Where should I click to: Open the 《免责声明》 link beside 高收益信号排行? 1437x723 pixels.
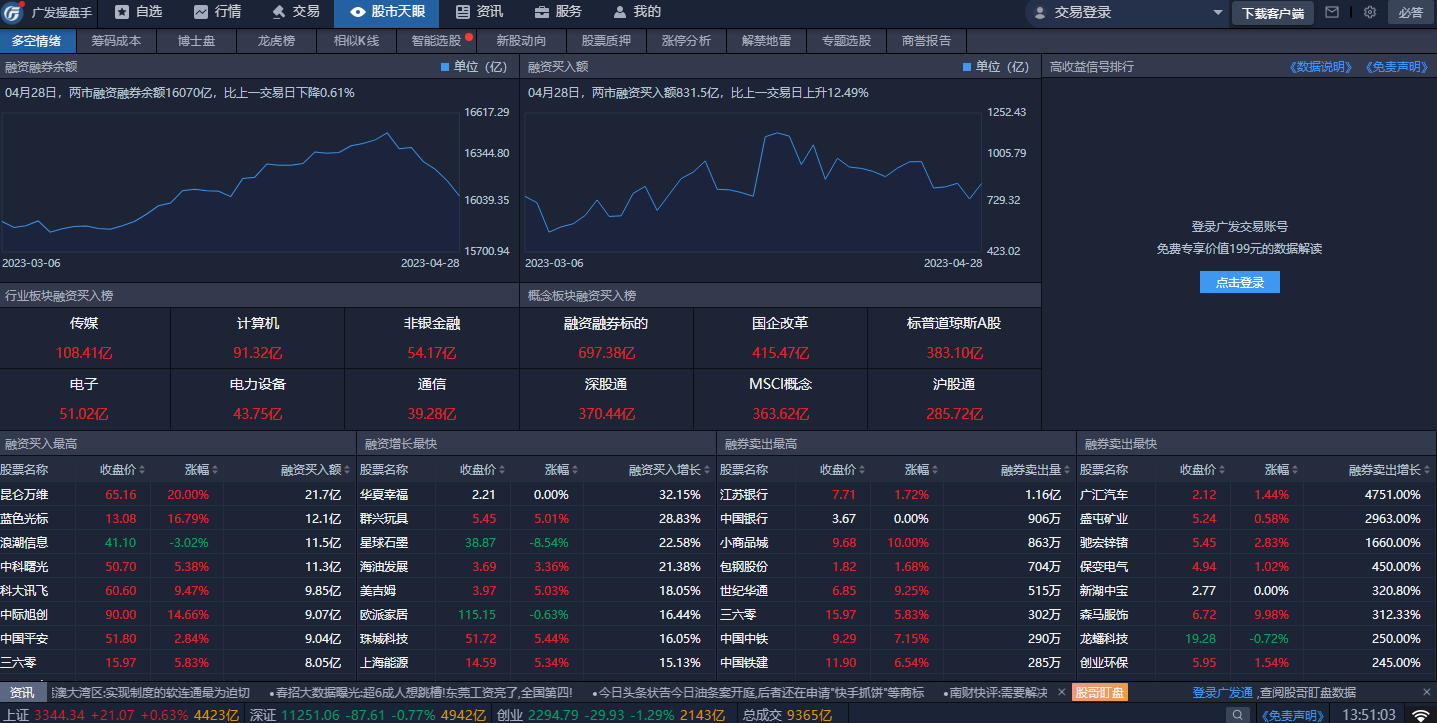click(1398, 67)
